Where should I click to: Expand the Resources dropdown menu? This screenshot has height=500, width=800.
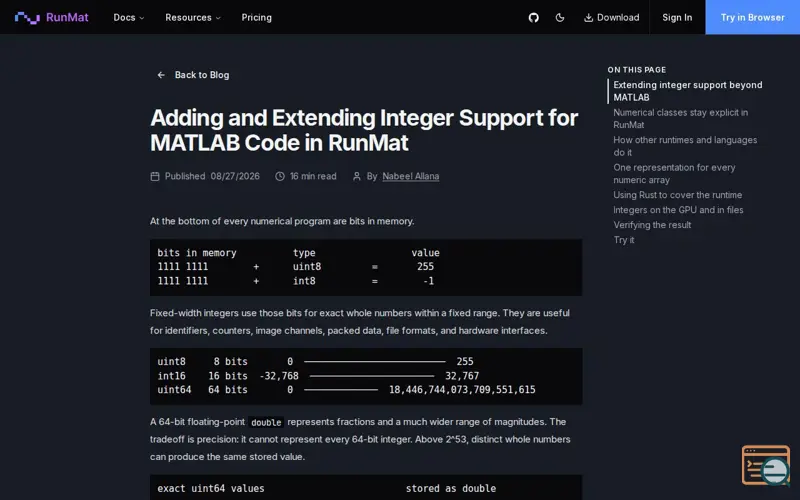pyautogui.click(x=193, y=17)
